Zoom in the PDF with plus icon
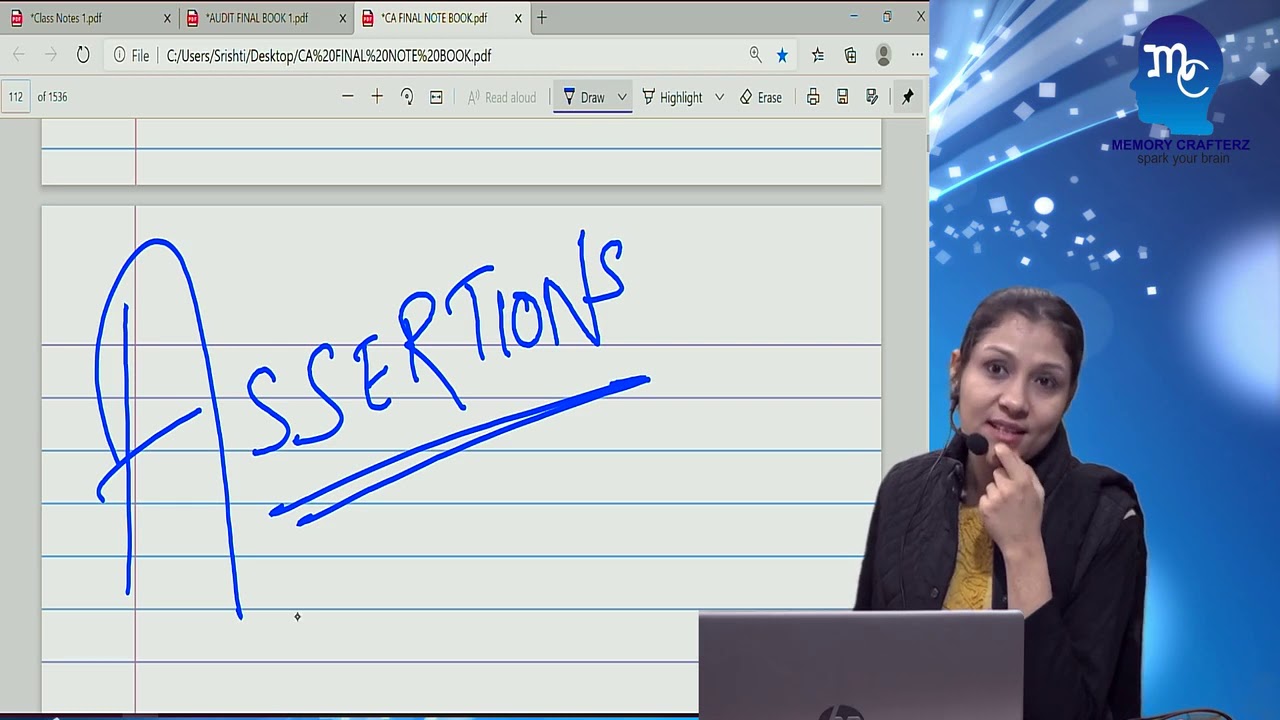 377,97
